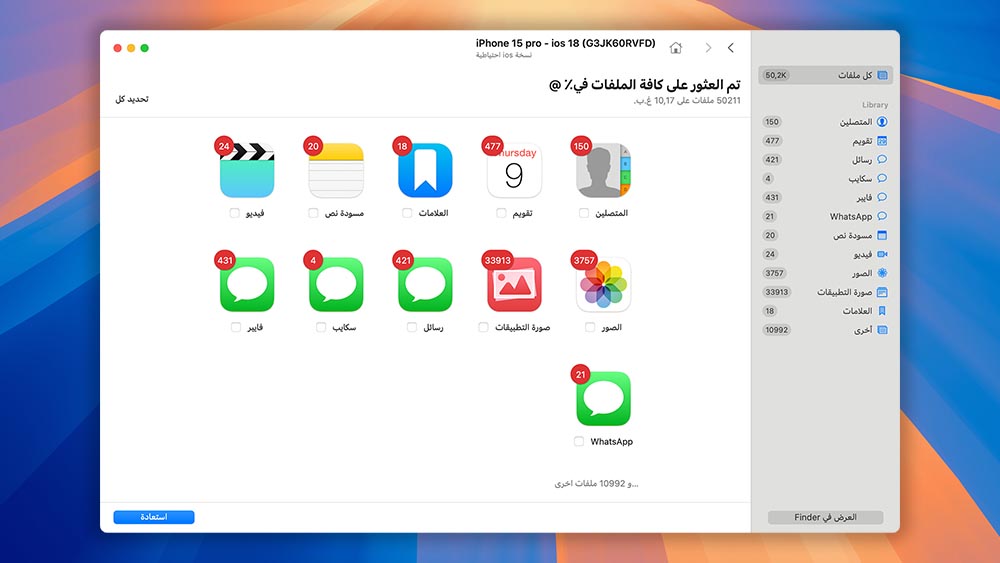Select كل ملفات in the sidebar
This screenshot has height=563, width=1000.
click(825, 75)
